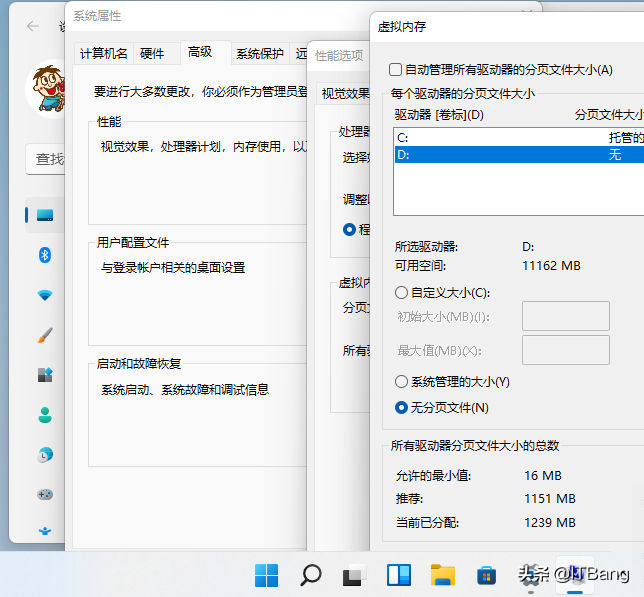Enable 自动管理所有驱动器的分页文件大小 checkbox
The image size is (644, 597).
(396, 70)
